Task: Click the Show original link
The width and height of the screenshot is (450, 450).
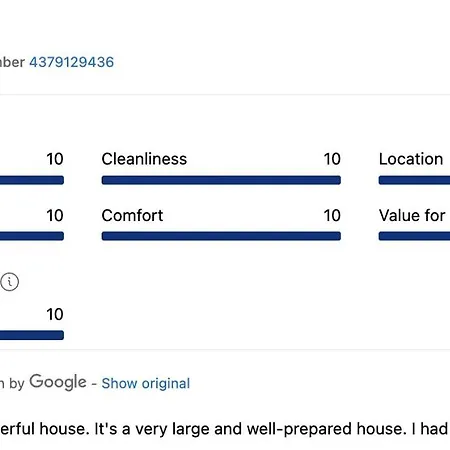Action: pos(146,383)
